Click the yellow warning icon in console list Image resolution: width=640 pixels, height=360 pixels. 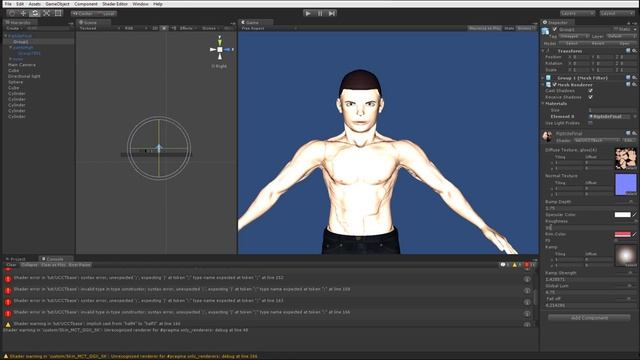[x=8, y=324]
